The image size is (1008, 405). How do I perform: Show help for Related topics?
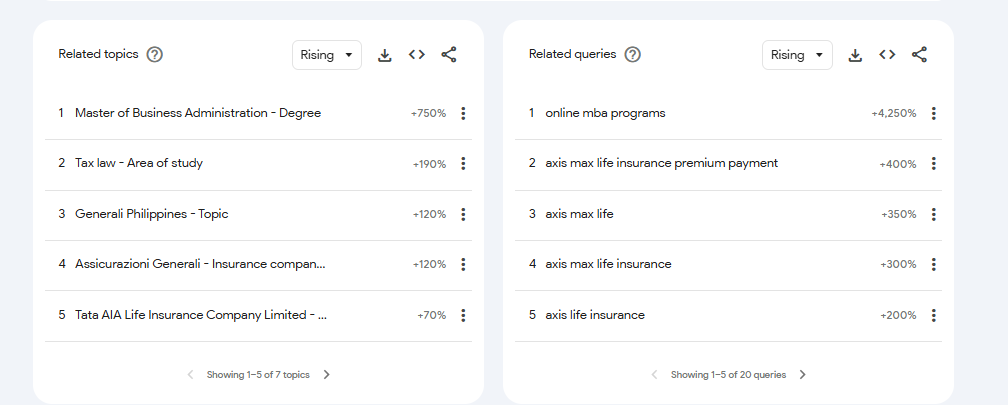click(155, 55)
